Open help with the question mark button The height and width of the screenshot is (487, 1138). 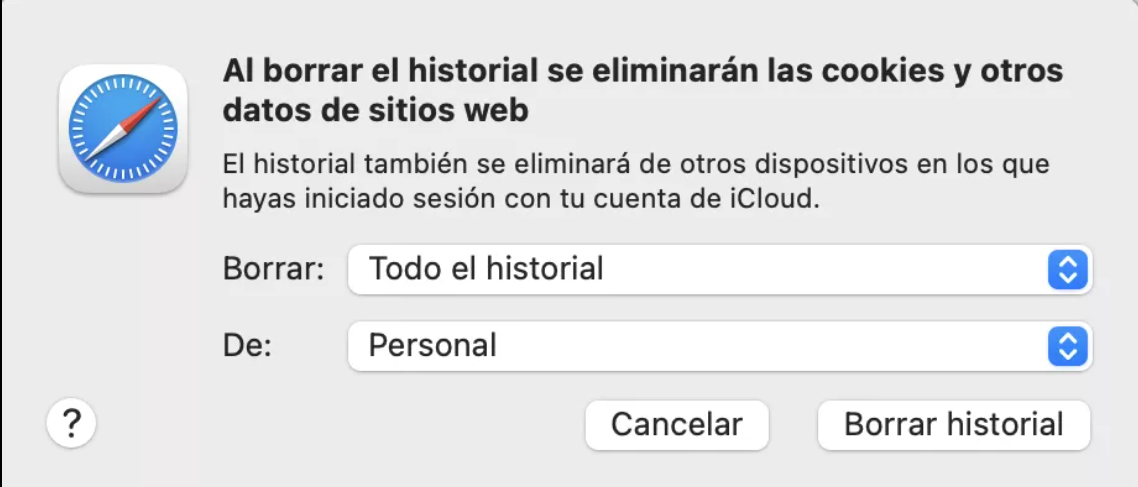(71, 425)
